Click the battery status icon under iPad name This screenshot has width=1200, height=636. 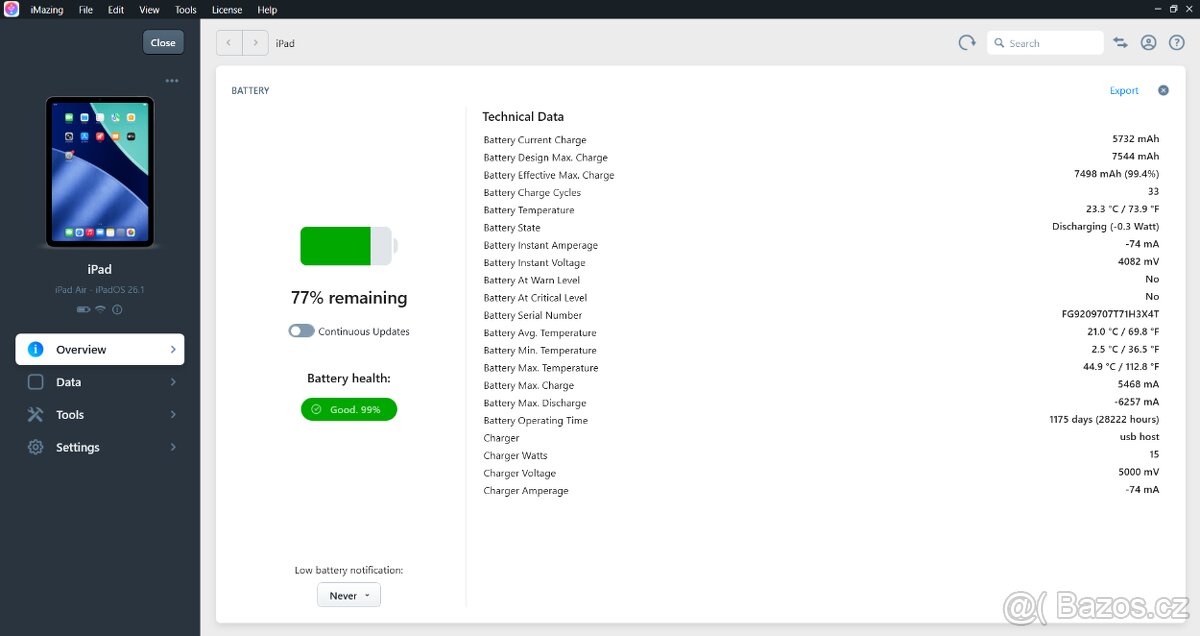[x=83, y=310]
